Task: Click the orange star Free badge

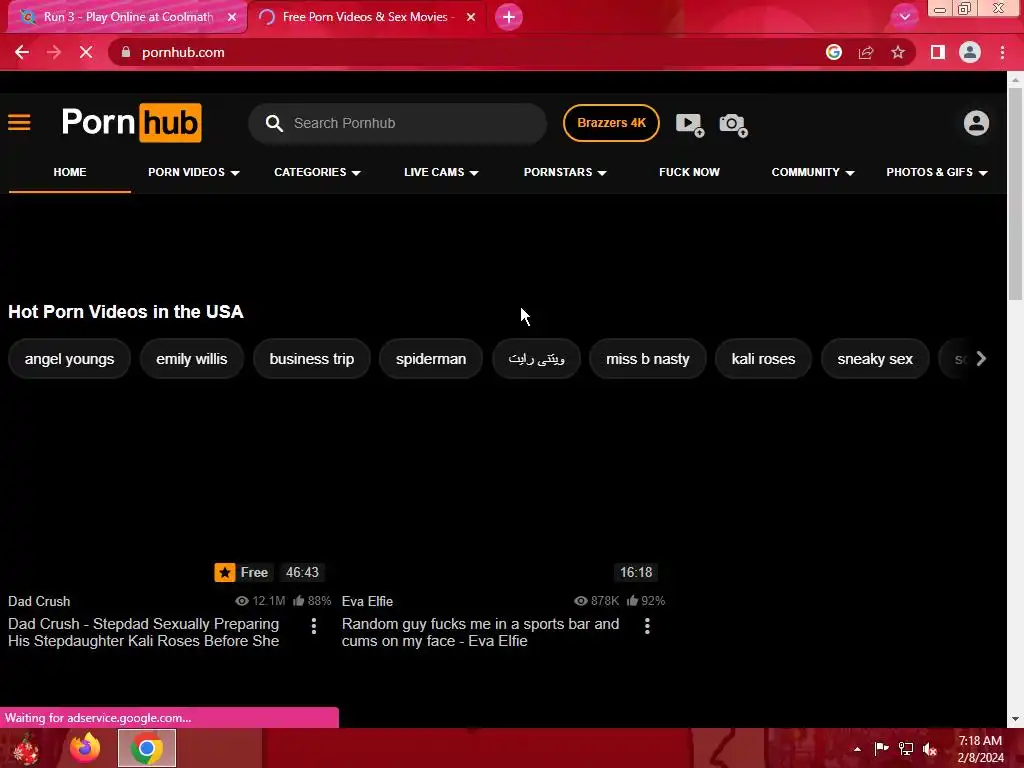Action: (x=242, y=573)
